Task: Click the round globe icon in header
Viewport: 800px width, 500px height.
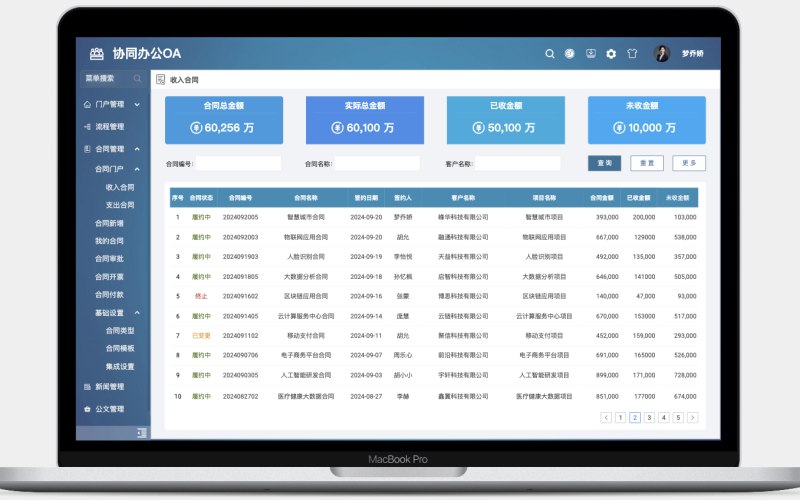Action: 569,54
